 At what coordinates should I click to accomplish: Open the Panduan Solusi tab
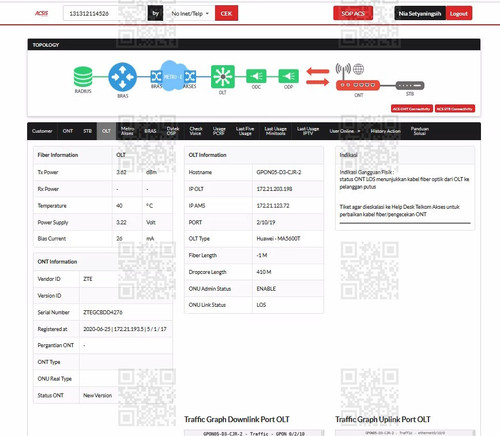(420, 131)
